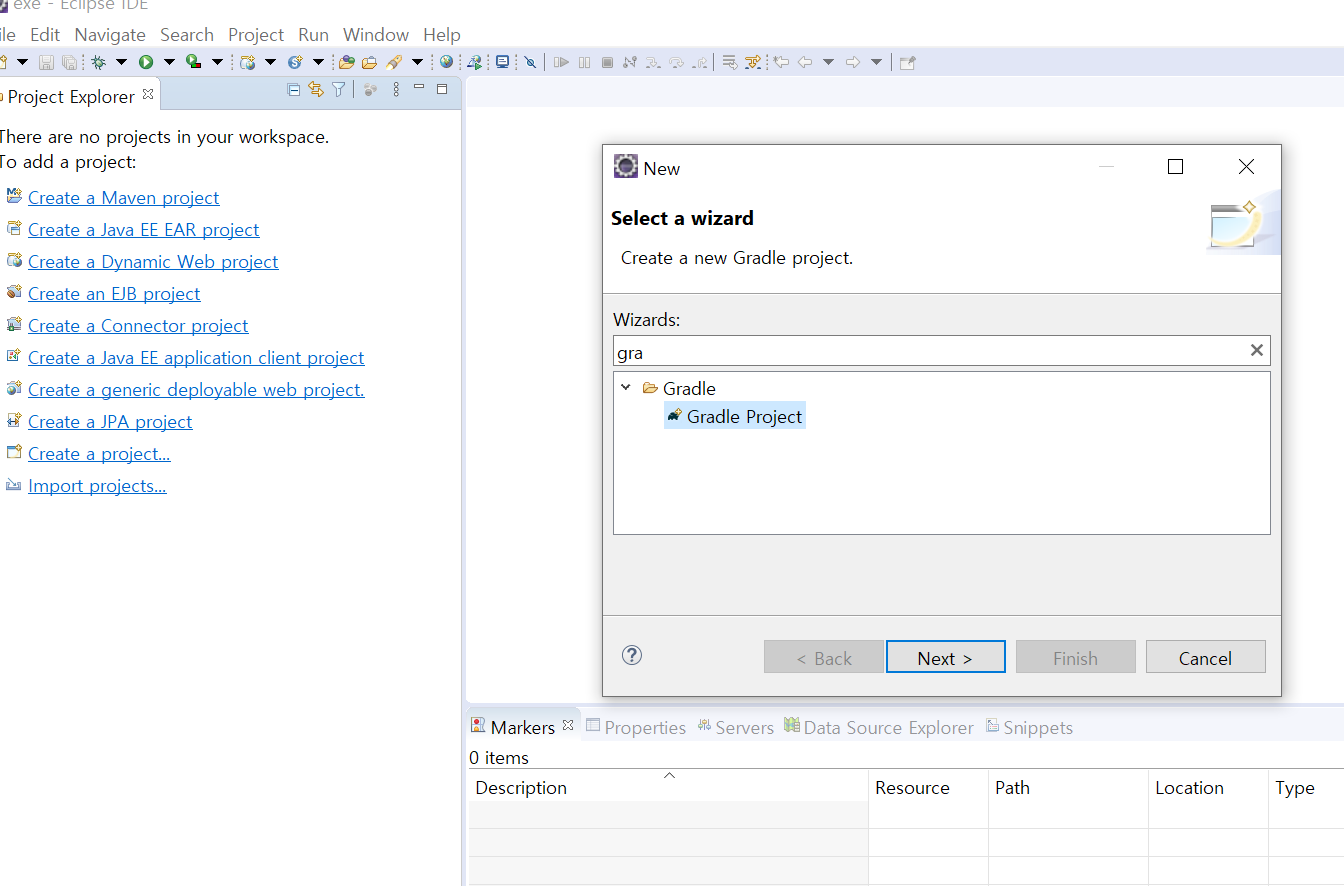Click the Search flashlight icon
This screenshot has height=886, width=1344.
click(x=393, y=62)
